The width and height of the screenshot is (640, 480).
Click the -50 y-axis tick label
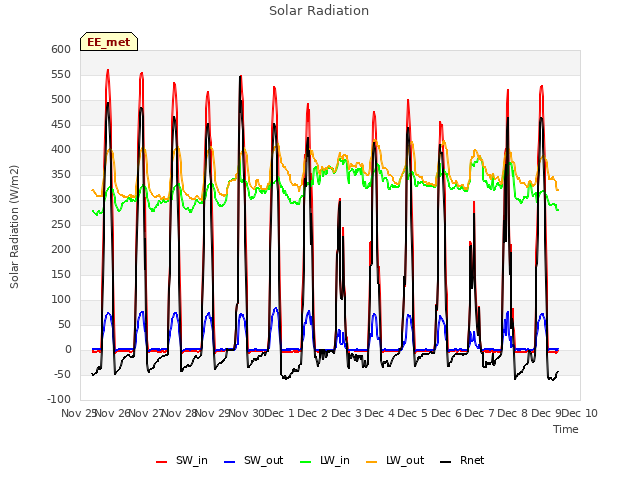tap(61, 374)
